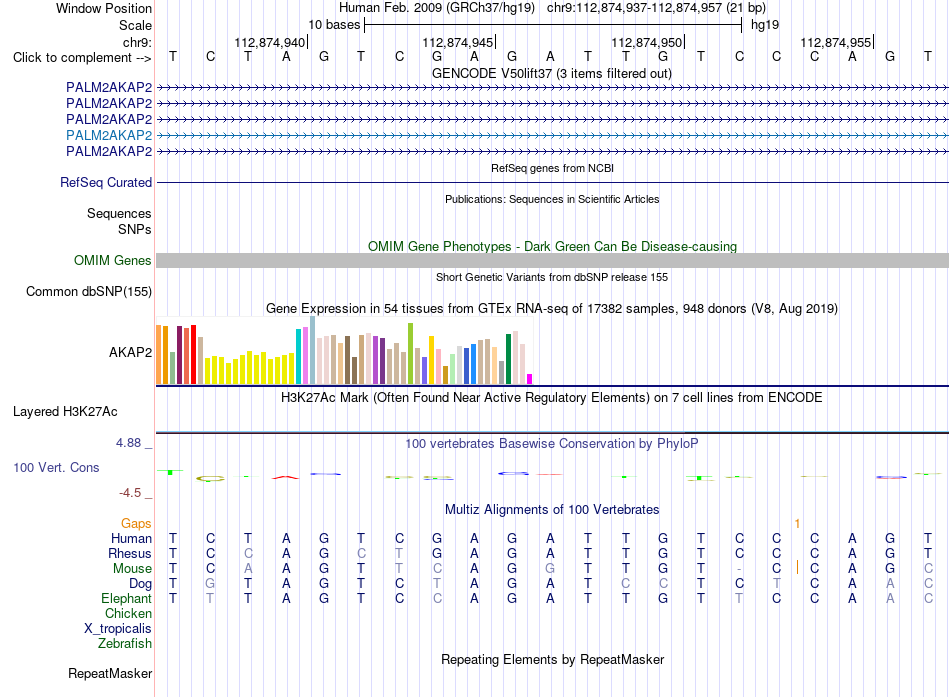Click the '10 bases' scale label
Image resolution: width=950 pixels, height=697 pixels.
[x=334, y=25]
